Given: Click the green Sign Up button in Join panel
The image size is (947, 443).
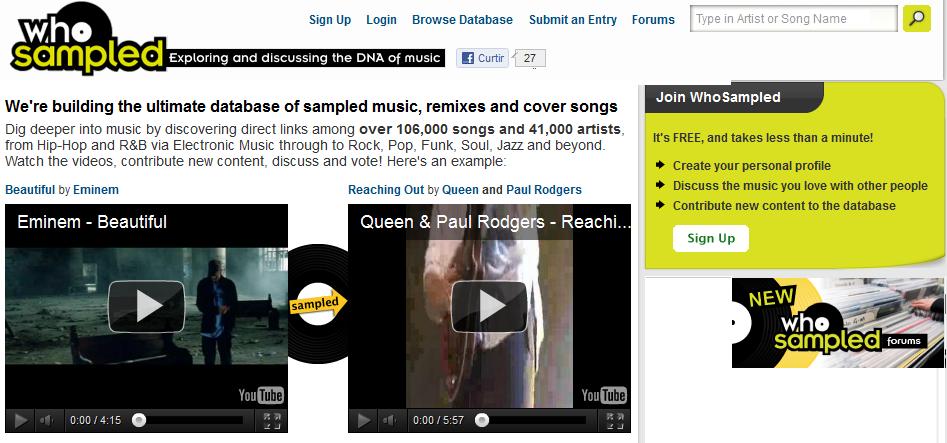Looking at the screenshot, I should pos(711,238).
